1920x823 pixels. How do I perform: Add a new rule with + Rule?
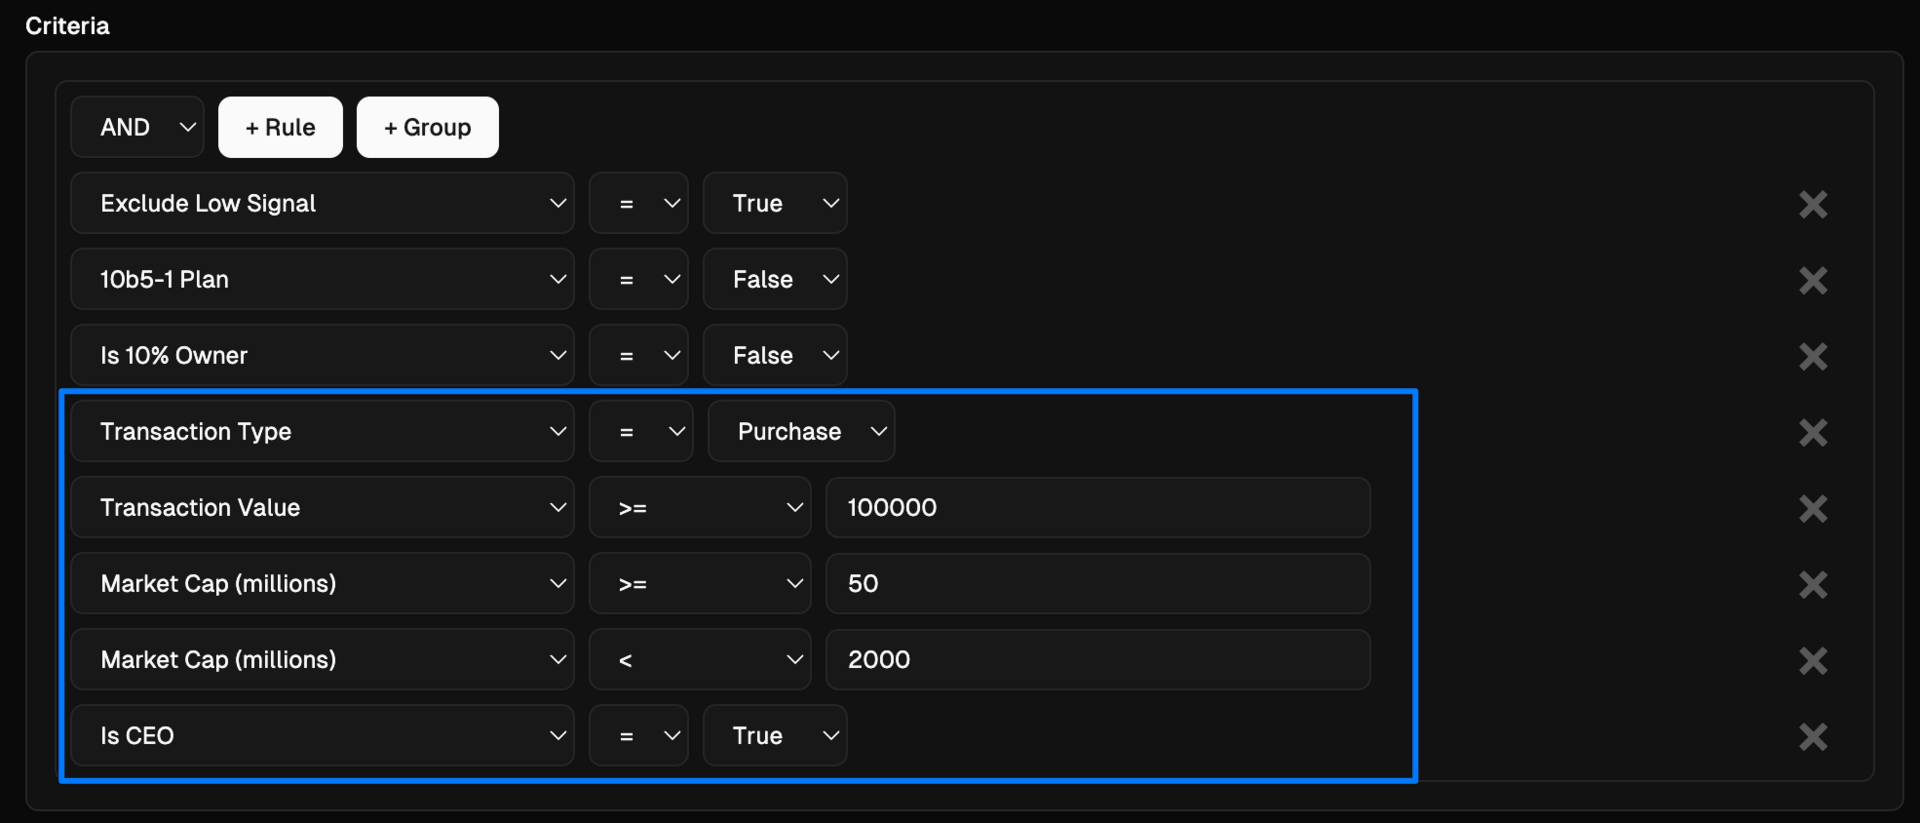pyautogui.click(x=280, y=127)
